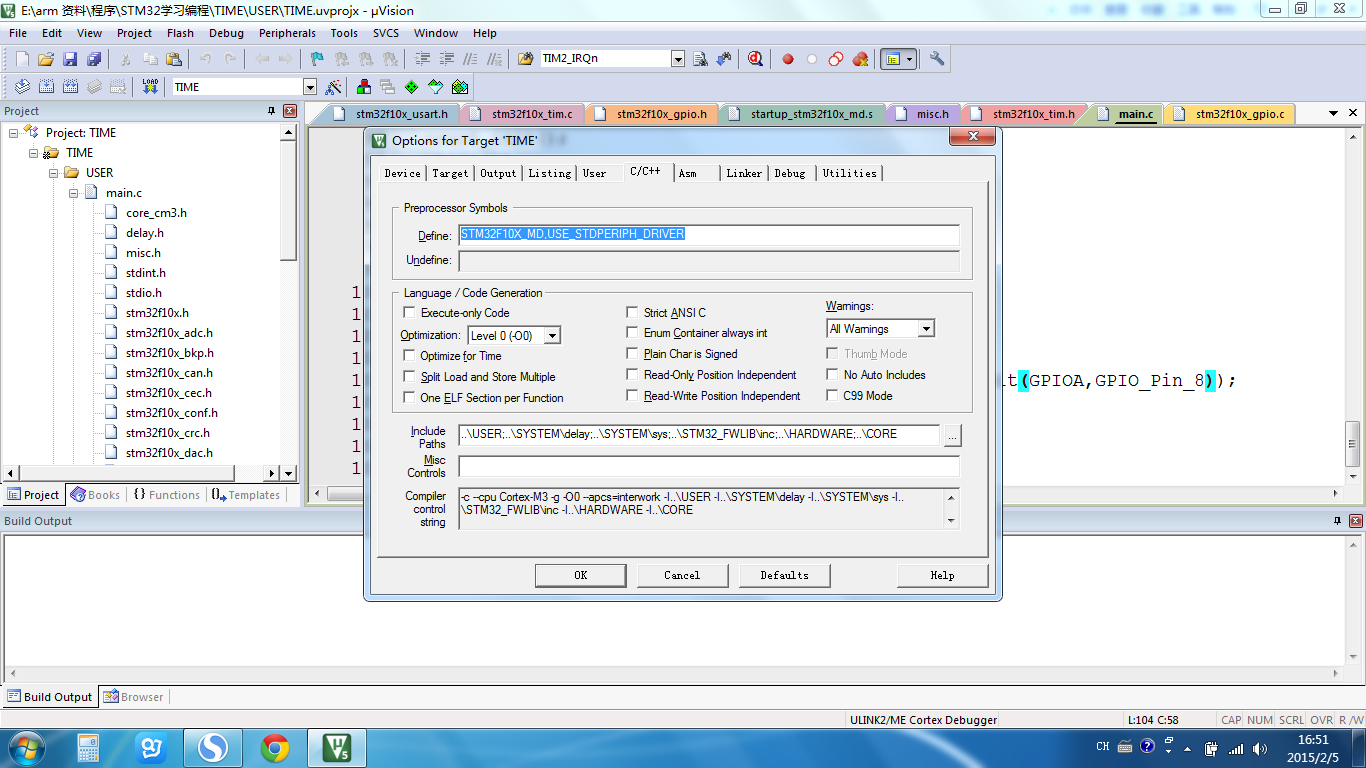Show the Functions panel tab
Viewport: 1366px width, 768px height.
pyautogui.click(x=166, y=495)
